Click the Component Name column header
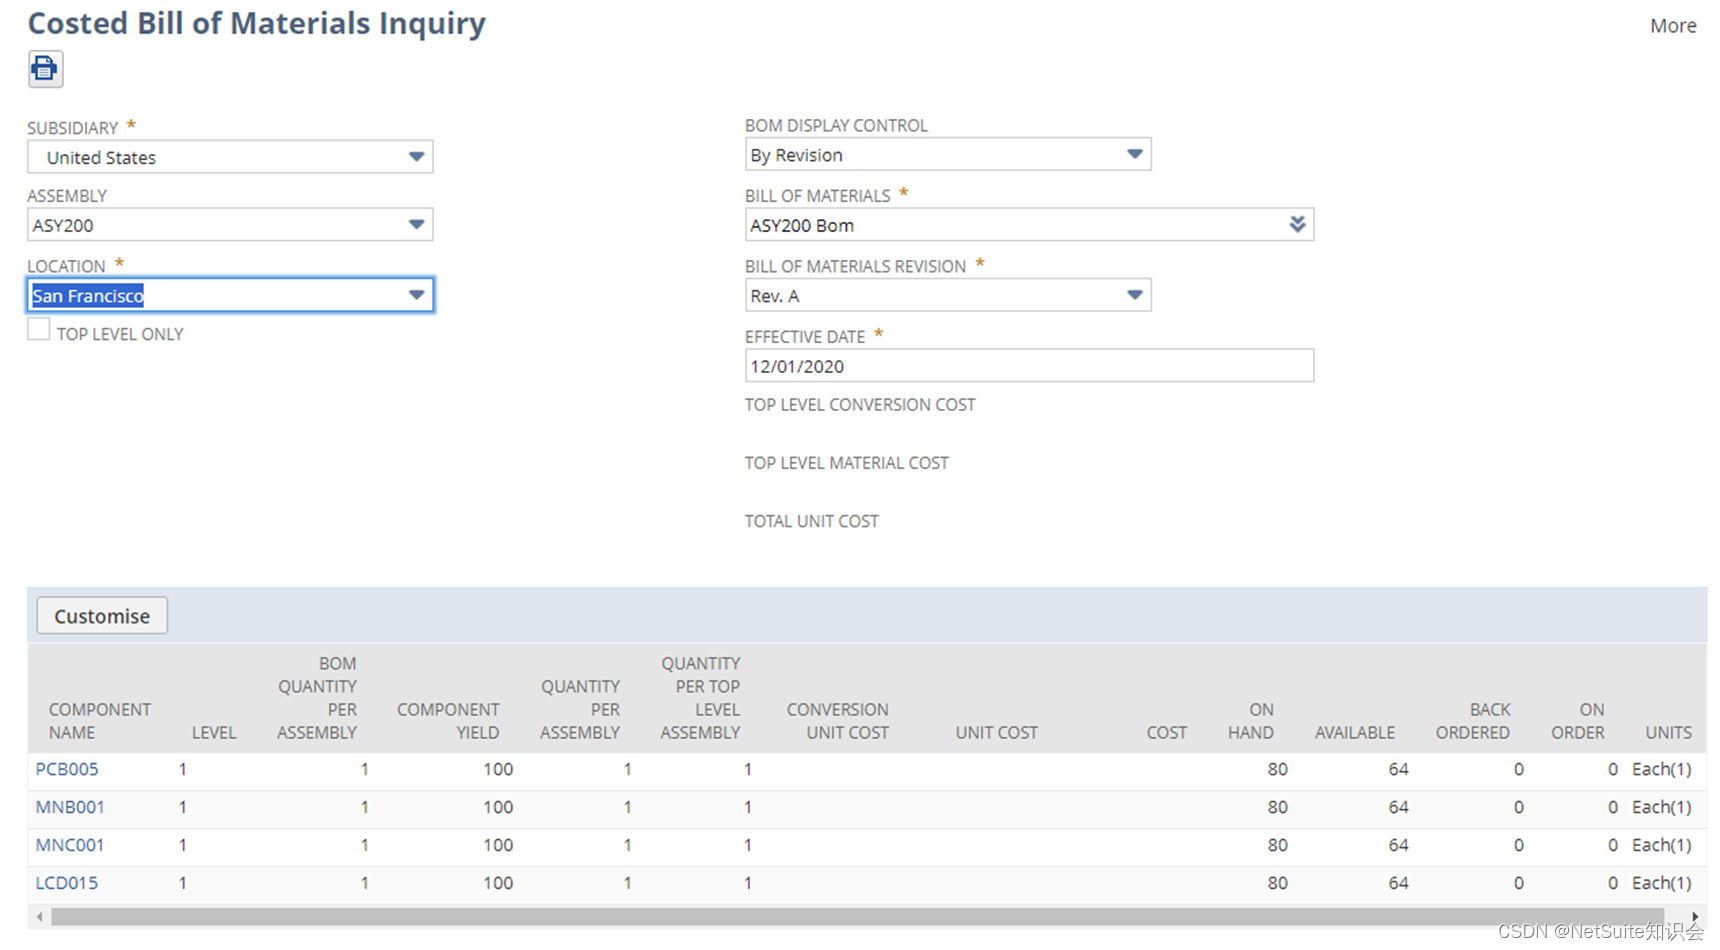1720x950 pixels. tap(100, 721)
